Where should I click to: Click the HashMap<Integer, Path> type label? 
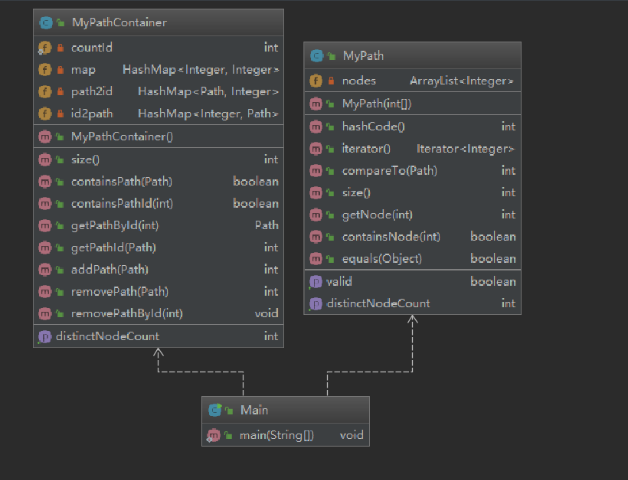pyautogui.click(x=208, y=114)
